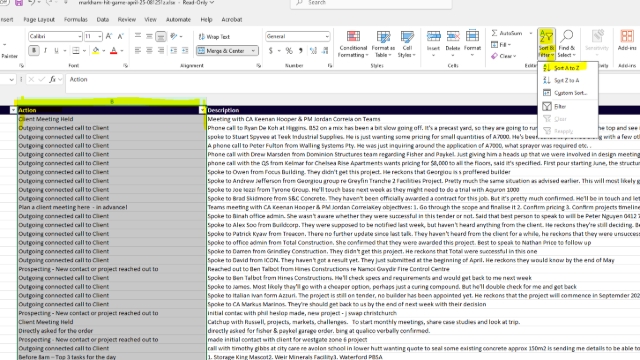Select cell 'Plan a client meeting here - in advance!'
Screen dimensions: 640x360
coord(112,207)
